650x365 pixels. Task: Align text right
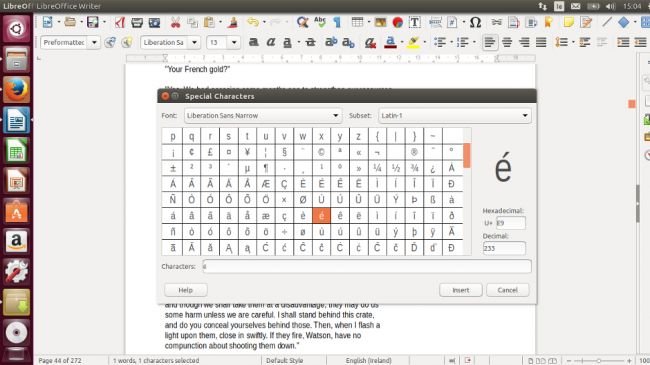point(524,42)
